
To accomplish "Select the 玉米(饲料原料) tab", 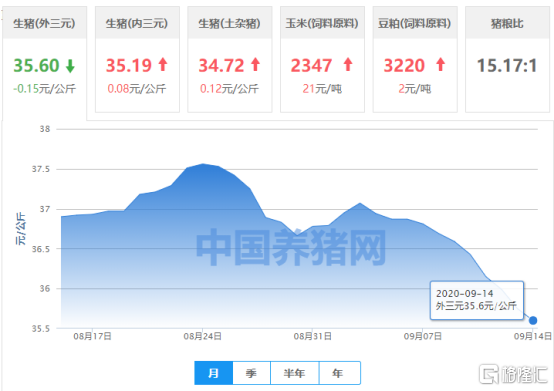I will point(322,59).
